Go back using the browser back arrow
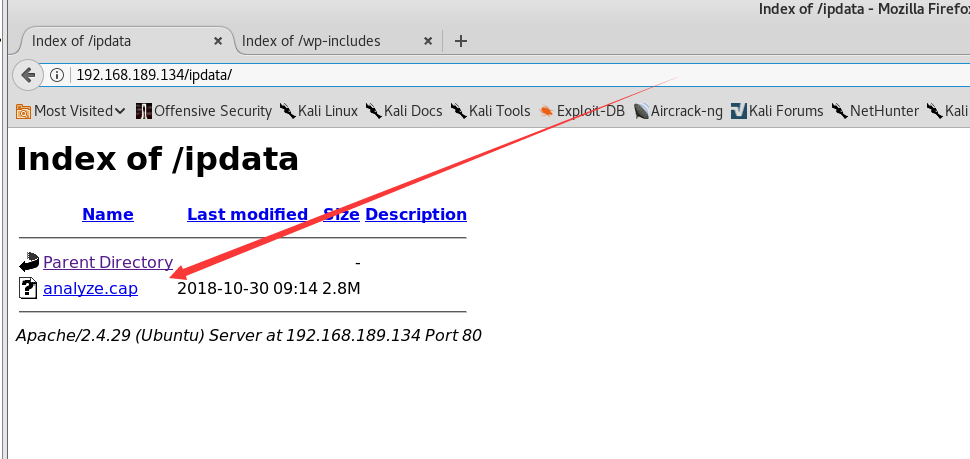This screenshot has width=970, height=459. 28,75
